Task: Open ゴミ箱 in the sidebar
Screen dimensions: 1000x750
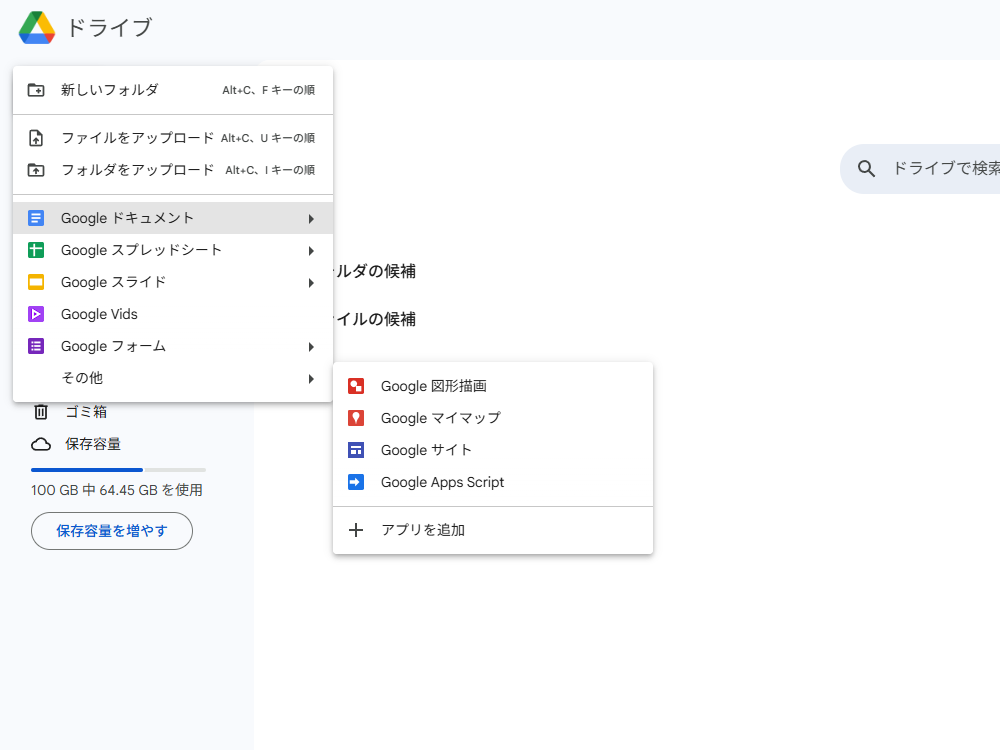Action: pyautogui.click(x=86, y=412)
